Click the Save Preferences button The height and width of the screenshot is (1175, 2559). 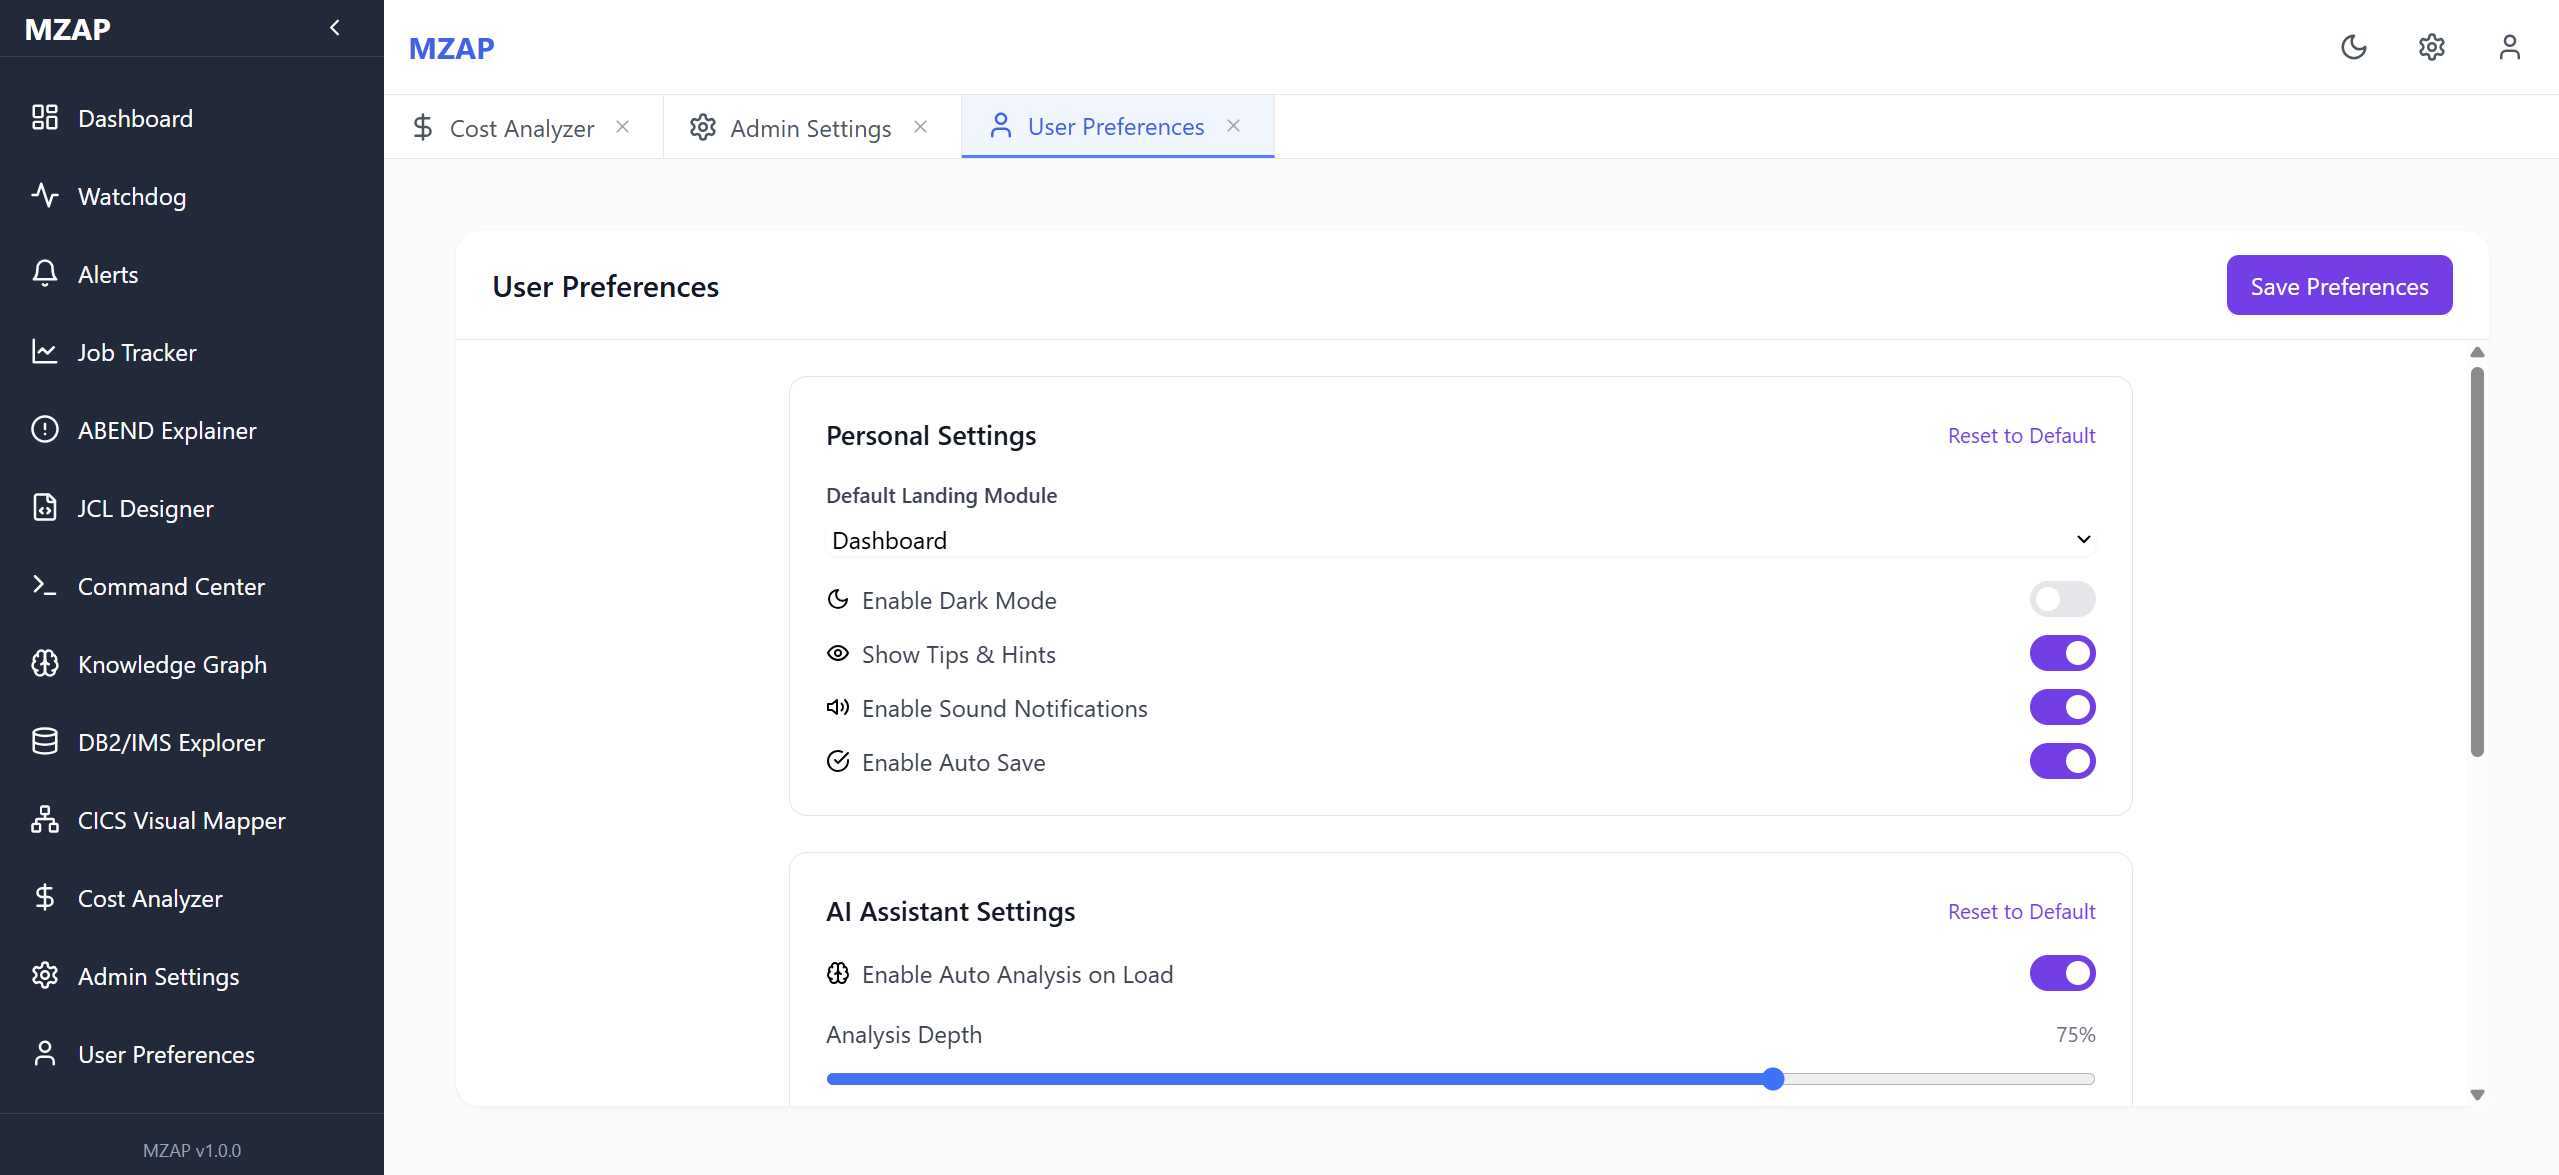[2338, 286]
